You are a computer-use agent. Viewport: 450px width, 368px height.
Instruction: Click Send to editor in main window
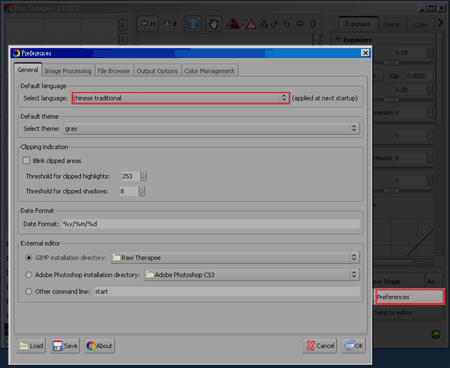tap(408, 313)
